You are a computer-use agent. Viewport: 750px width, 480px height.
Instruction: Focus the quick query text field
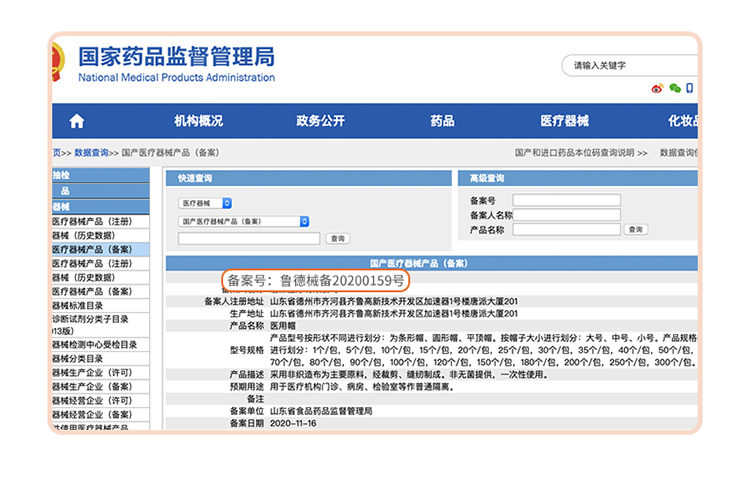(x=249, y=238)
